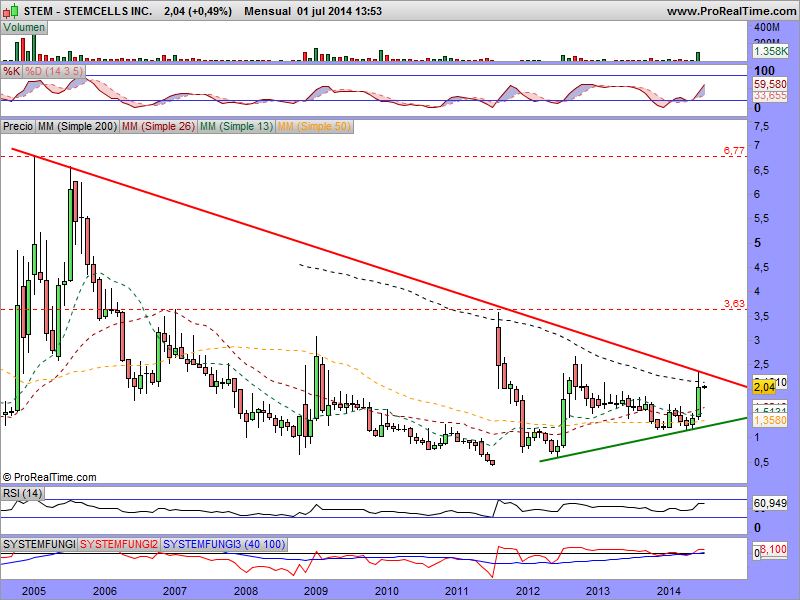The height and width of the screenshot is (600, 800).
Task: Click the 2009 year label on time axis
Action: click(x=316, y=591)
